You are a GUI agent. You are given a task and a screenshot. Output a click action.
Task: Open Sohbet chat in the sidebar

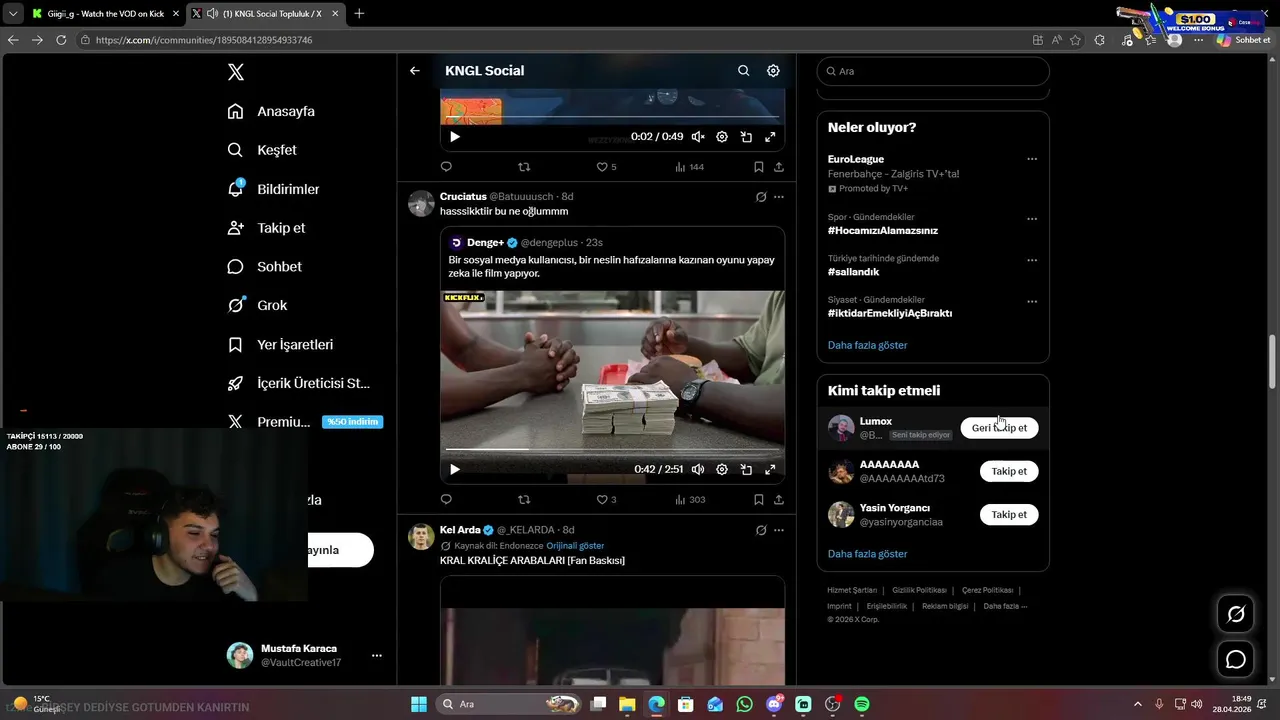pos(264,267)
